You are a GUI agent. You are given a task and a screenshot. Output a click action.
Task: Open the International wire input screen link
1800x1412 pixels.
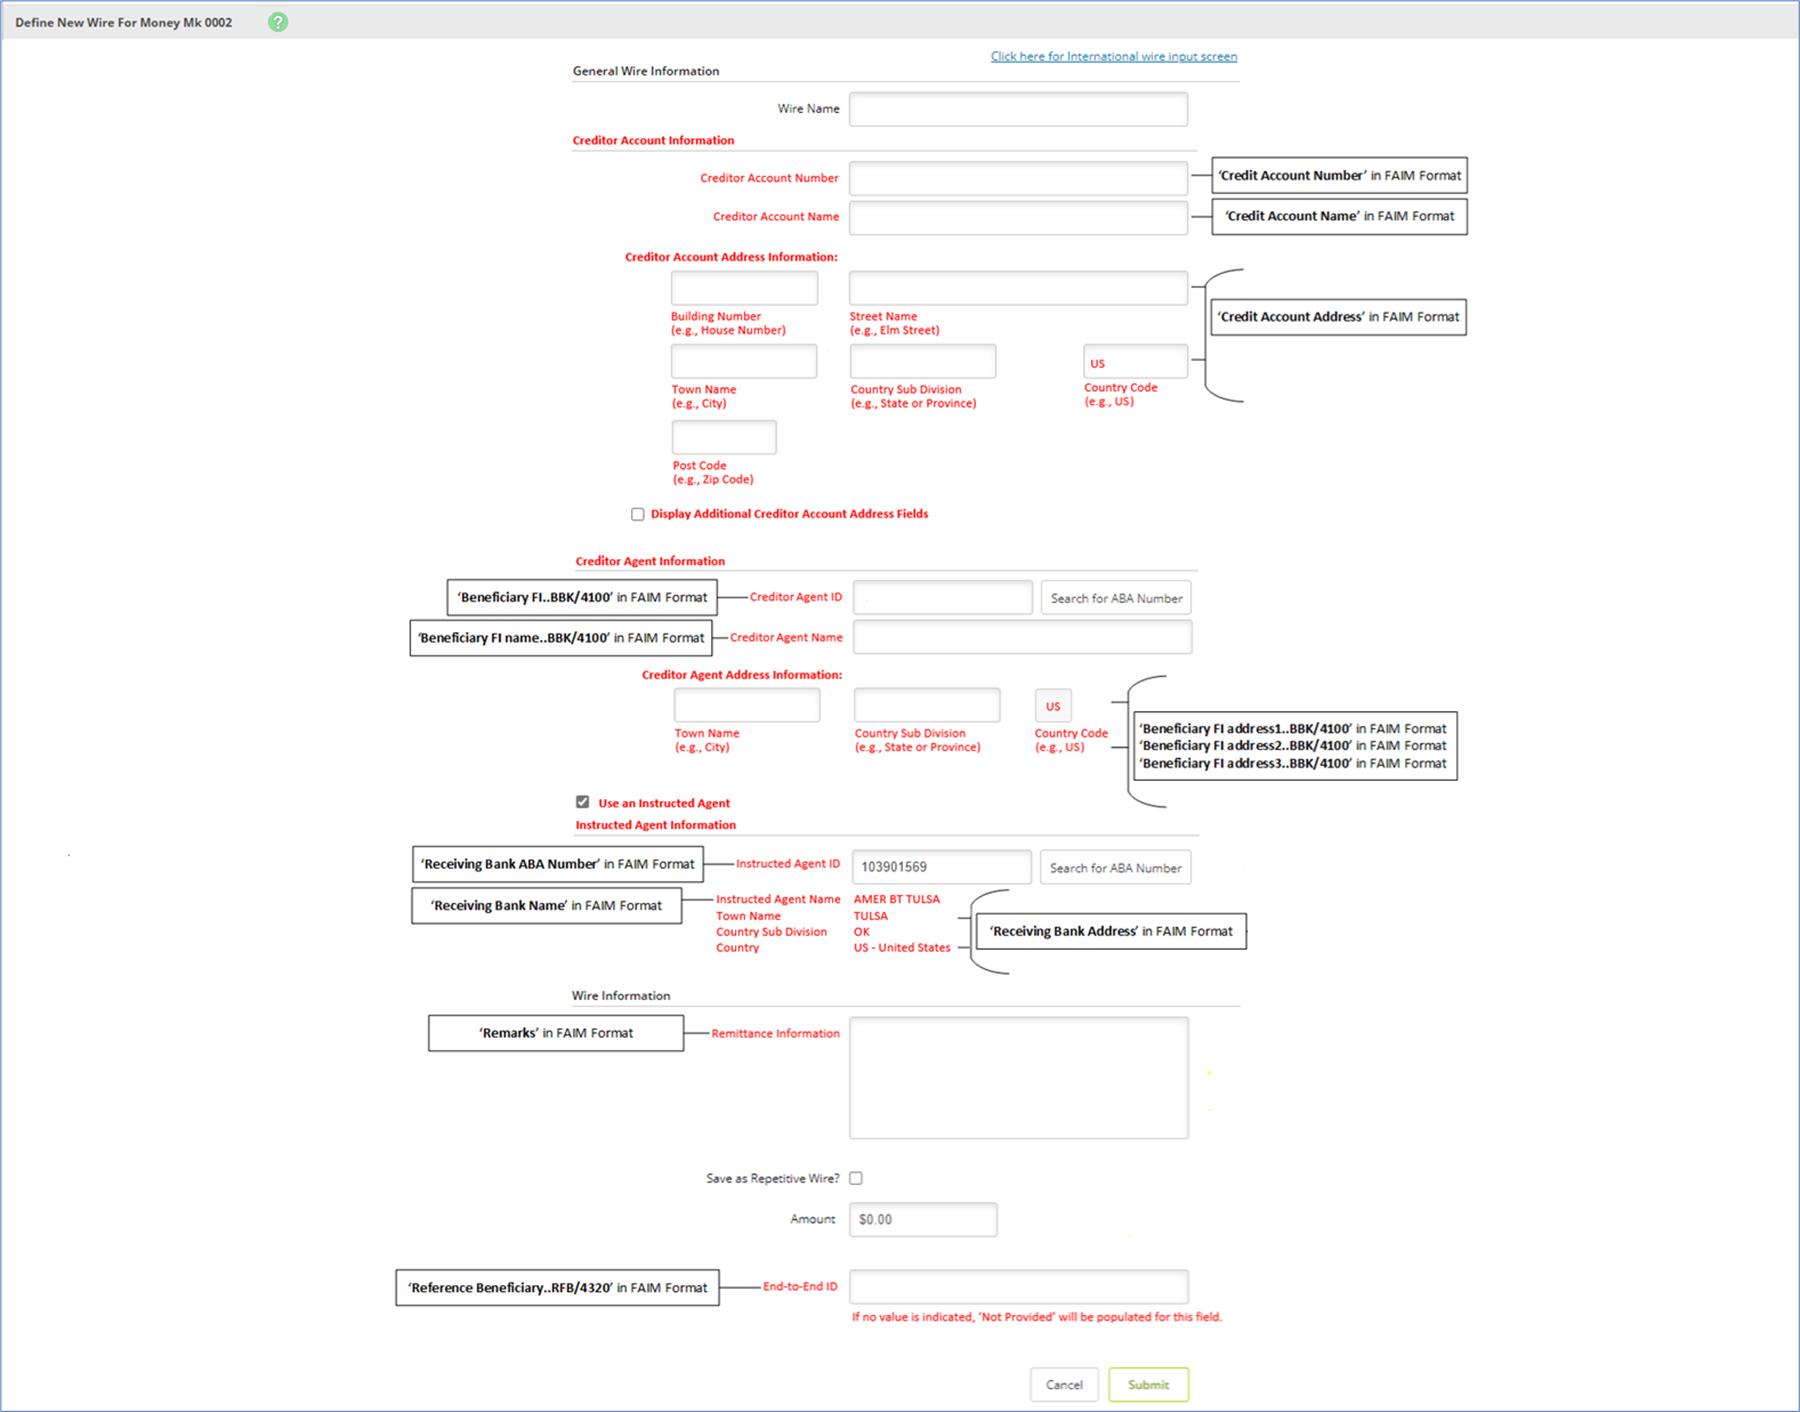coord(1113,56)
